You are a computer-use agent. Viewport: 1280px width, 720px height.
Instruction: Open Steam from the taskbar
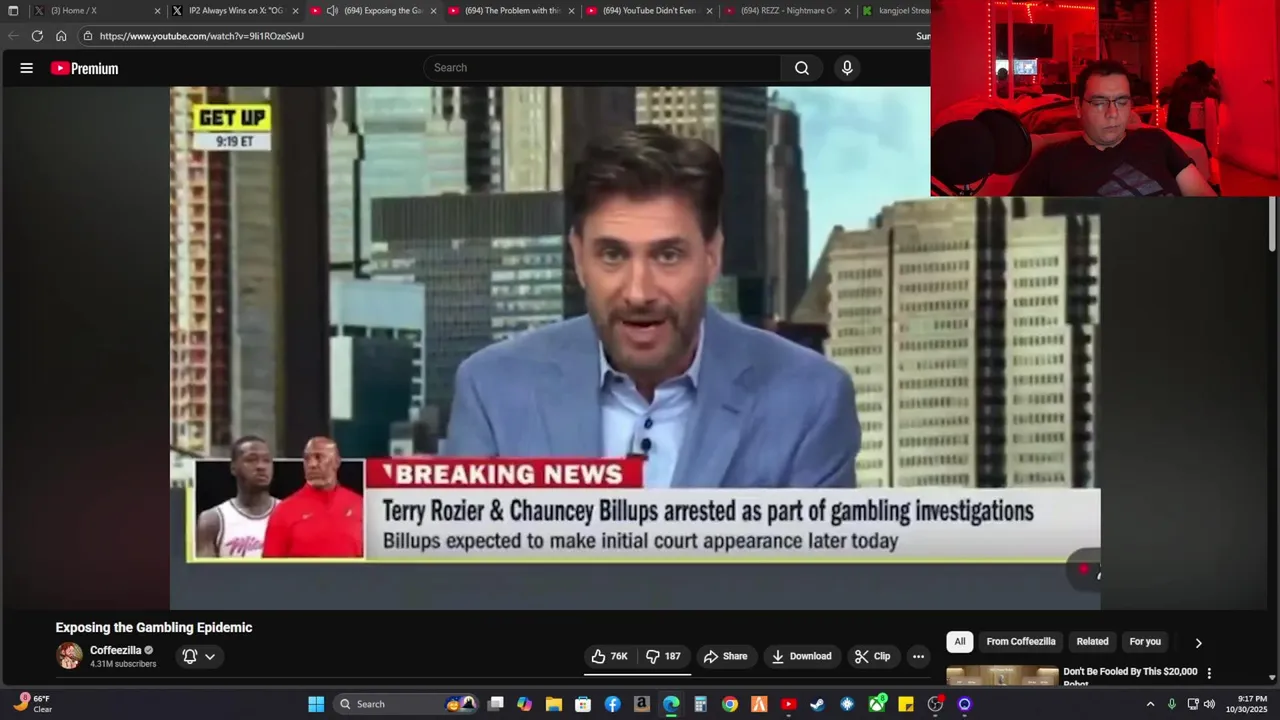(x=818, y=704)
